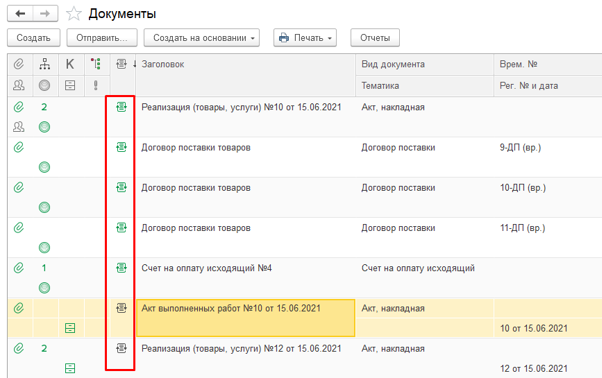Image resolution: width=602 pixels, height=378 pixels.
Task: Open the Создать на основании dropdown
Action: 202,38
